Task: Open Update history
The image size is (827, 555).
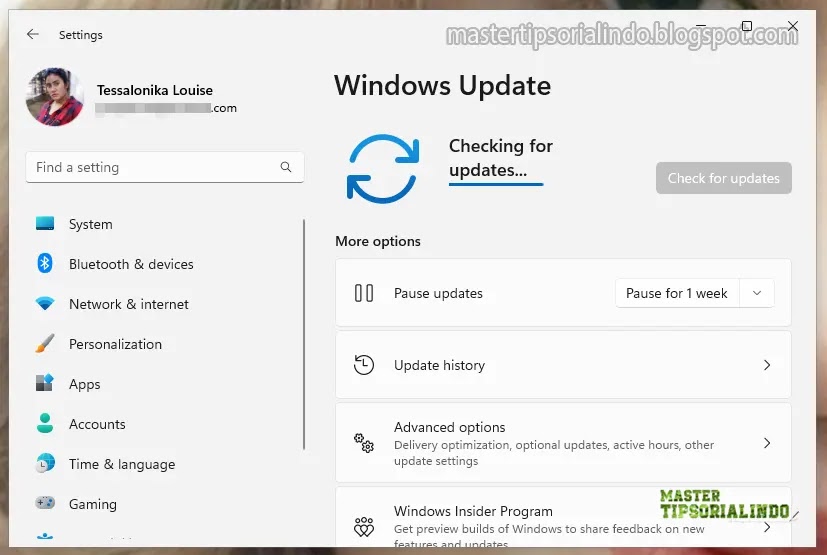Action: 563,365
